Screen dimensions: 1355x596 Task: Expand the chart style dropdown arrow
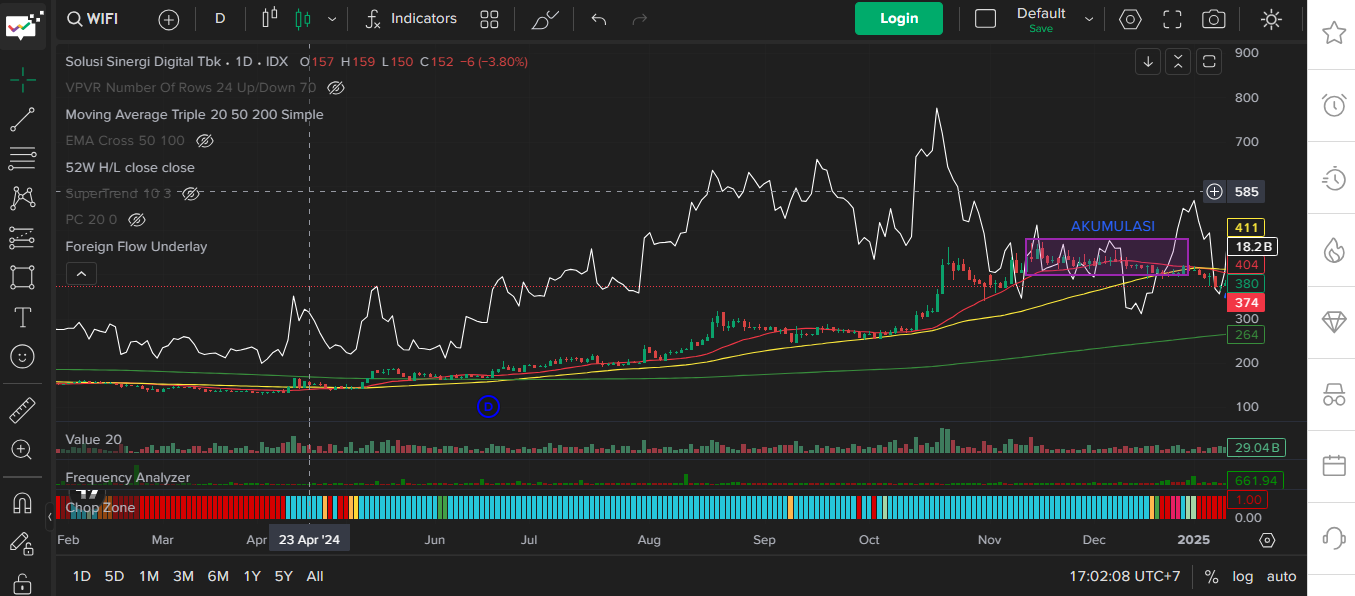point(332,19)
